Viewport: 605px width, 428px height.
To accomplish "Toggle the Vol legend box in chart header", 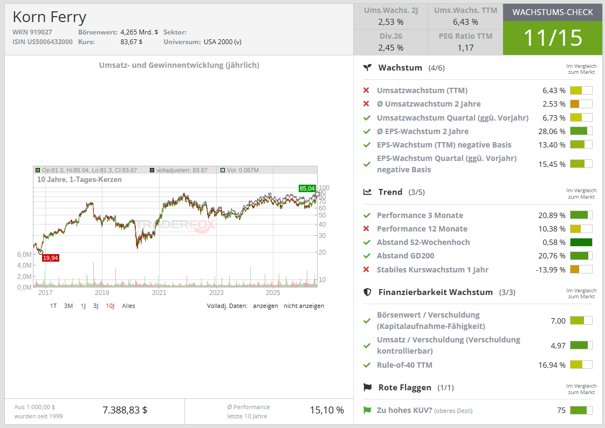I will [x=222, y=170].
